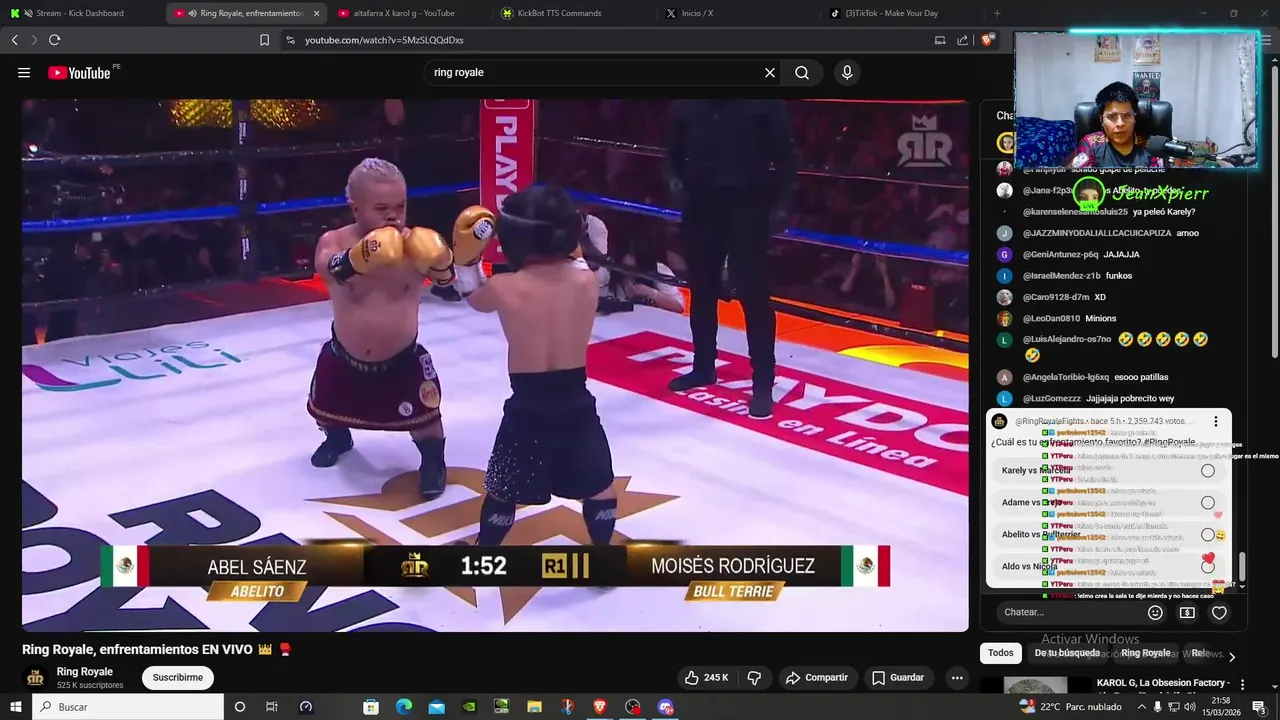Open the taskbar clock showing 21:58
The width and height of the screenshot is (1280, 720).
click(1221, 707)
